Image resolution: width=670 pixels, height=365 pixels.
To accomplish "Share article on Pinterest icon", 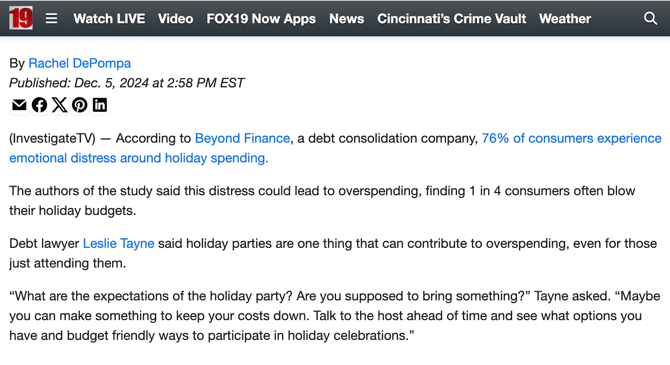I will pyautogui.click(x=79, y=105).
